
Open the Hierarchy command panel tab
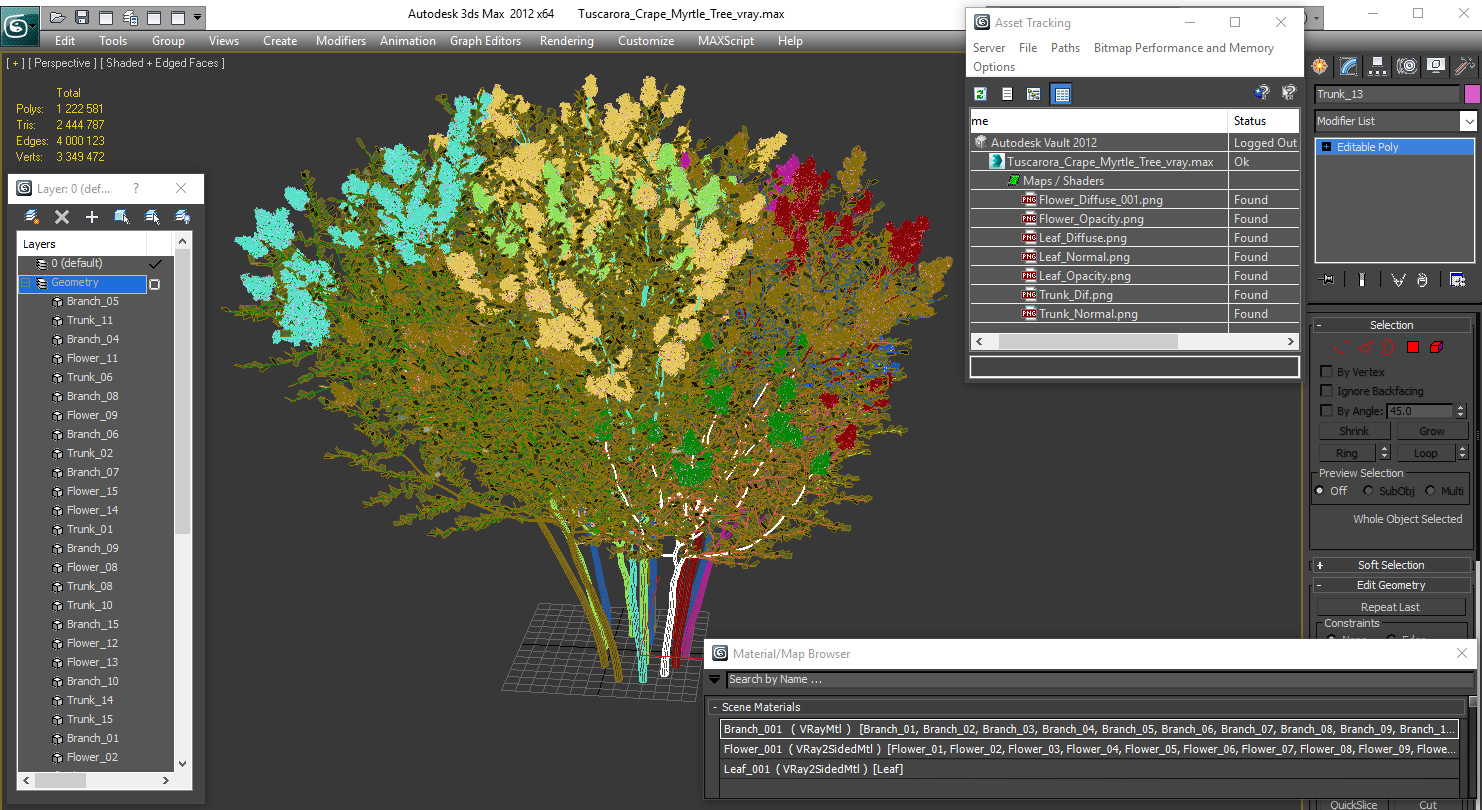tap(1378, 66)
